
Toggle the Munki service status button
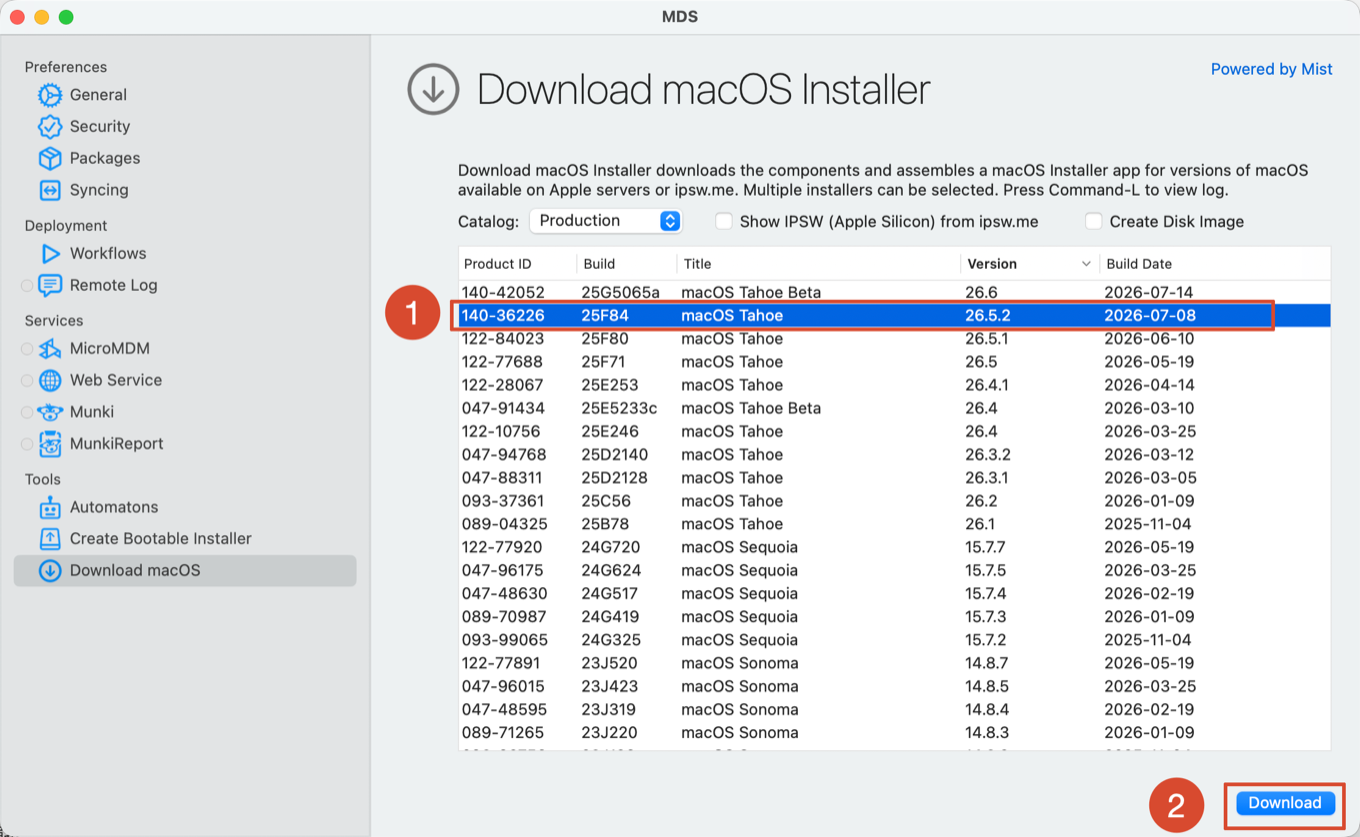(27, 412)
